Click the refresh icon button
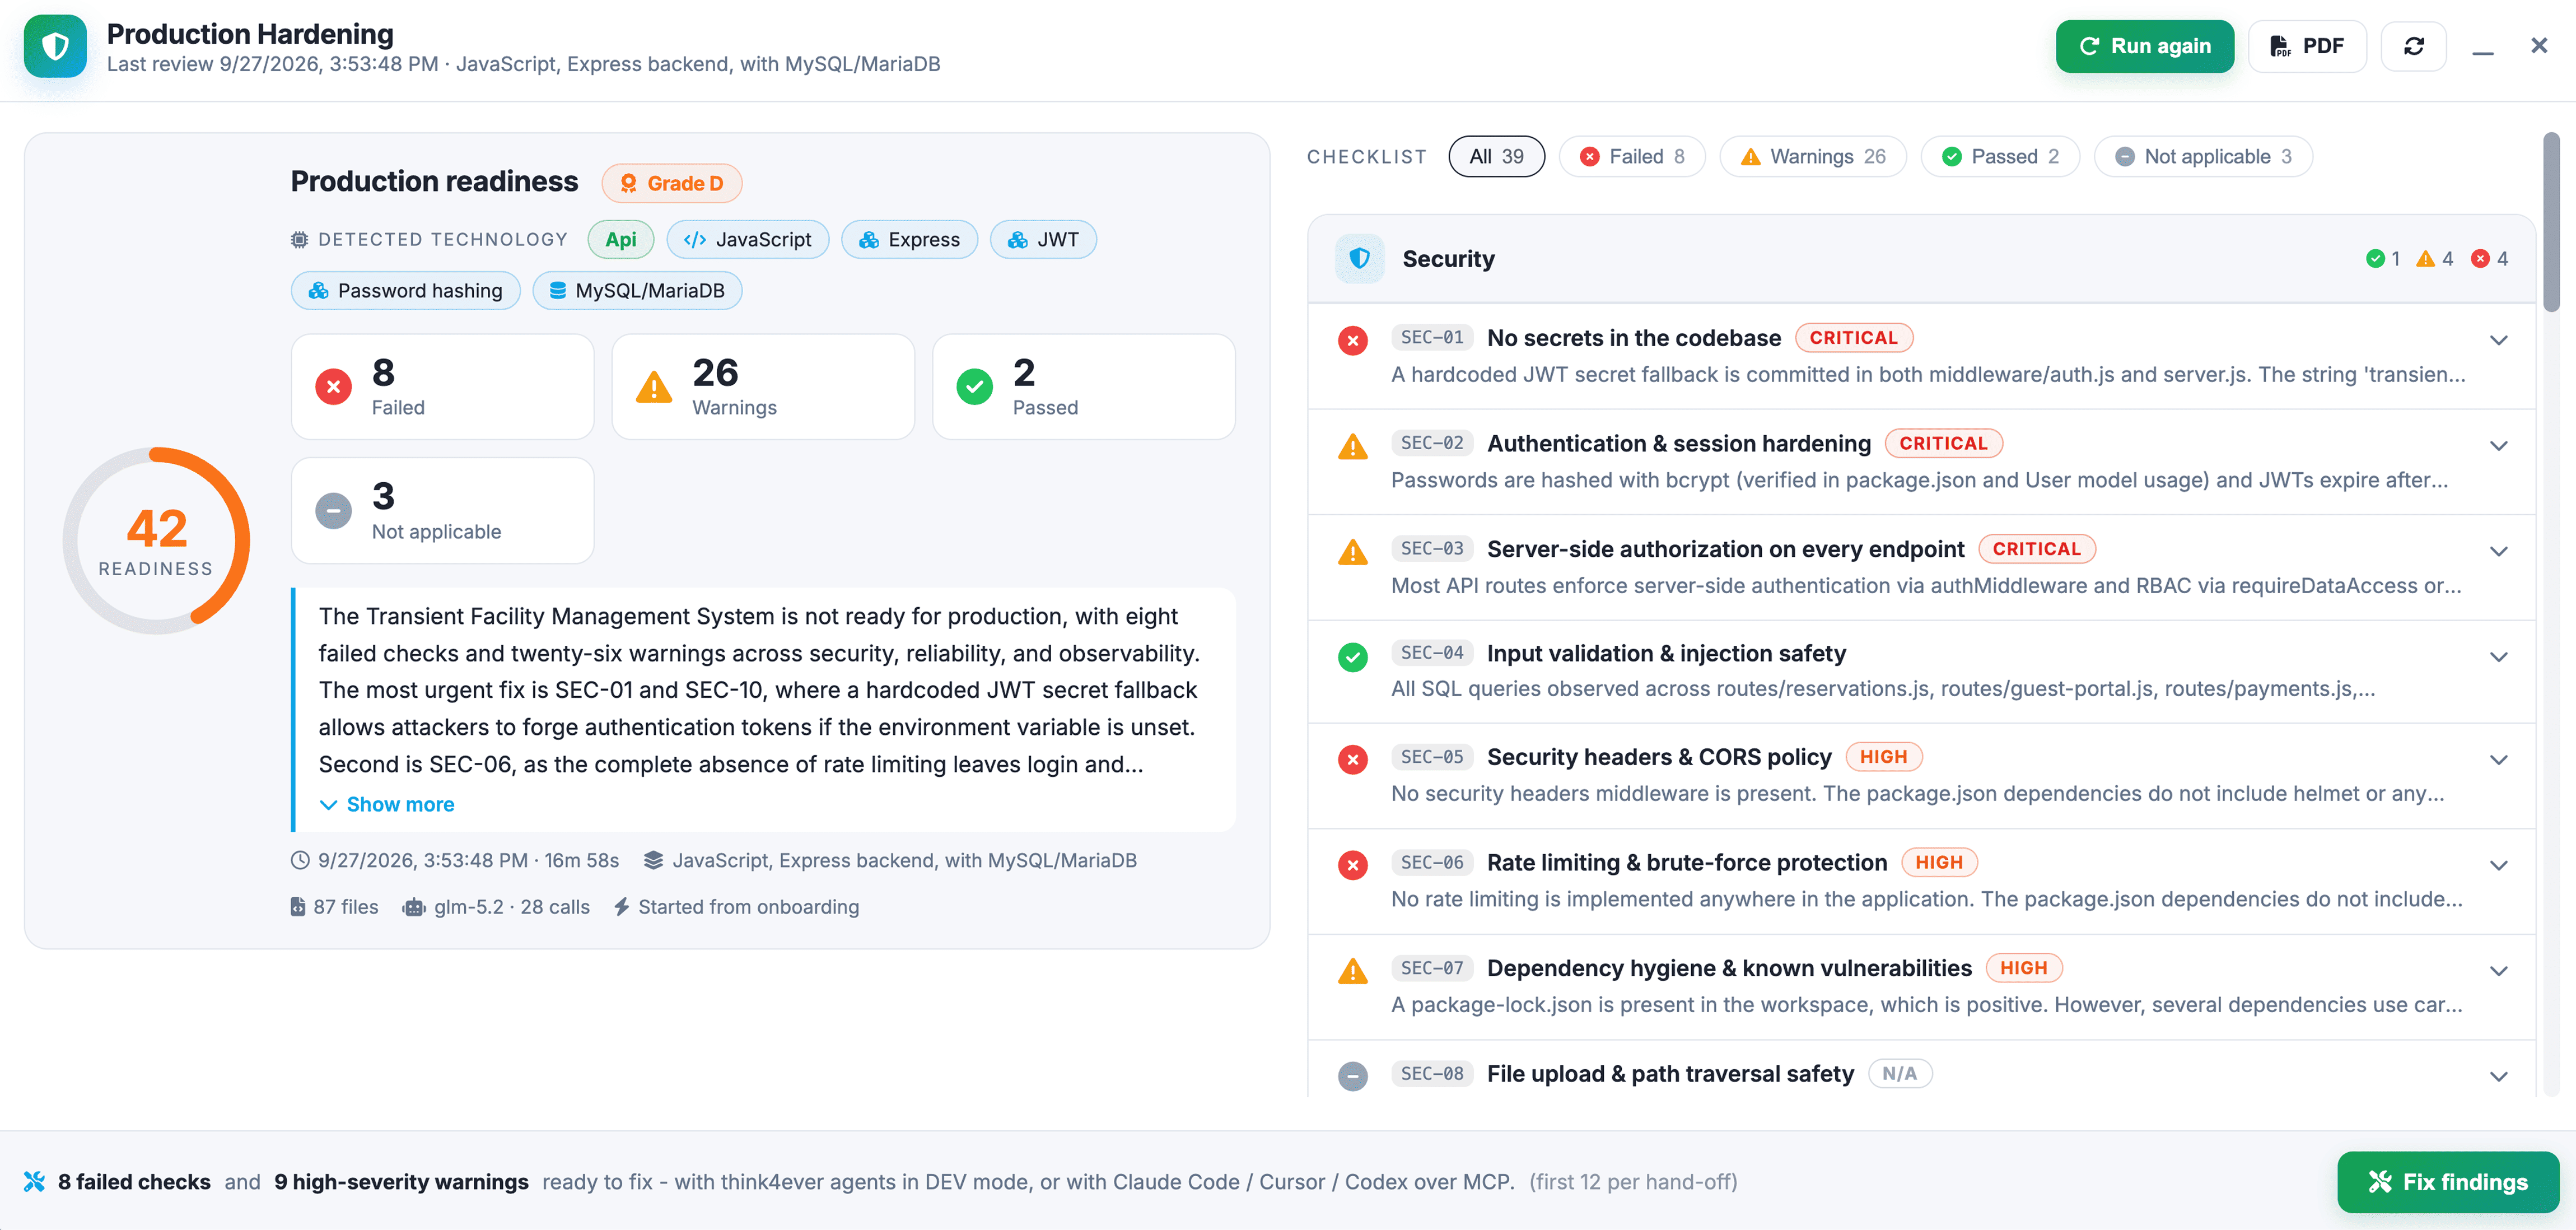Screen dimensions: 2576x1230 pos(2413,46)
